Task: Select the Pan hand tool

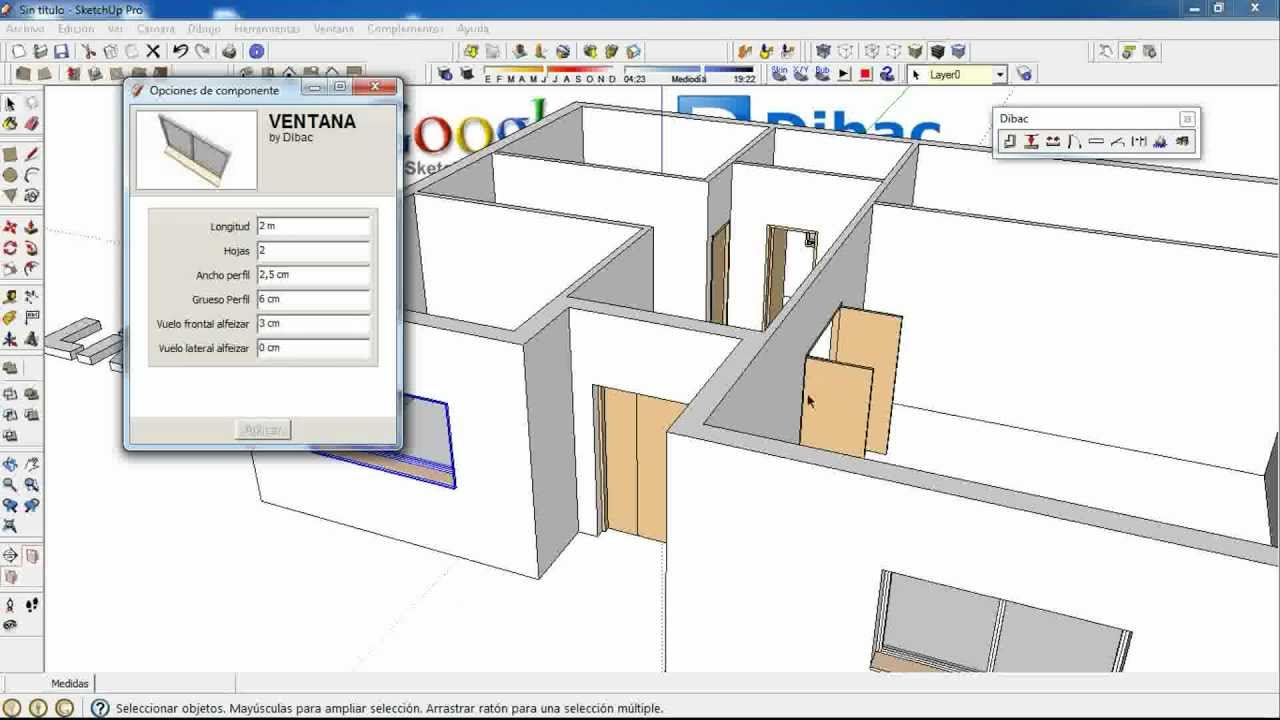Action: 31,464
